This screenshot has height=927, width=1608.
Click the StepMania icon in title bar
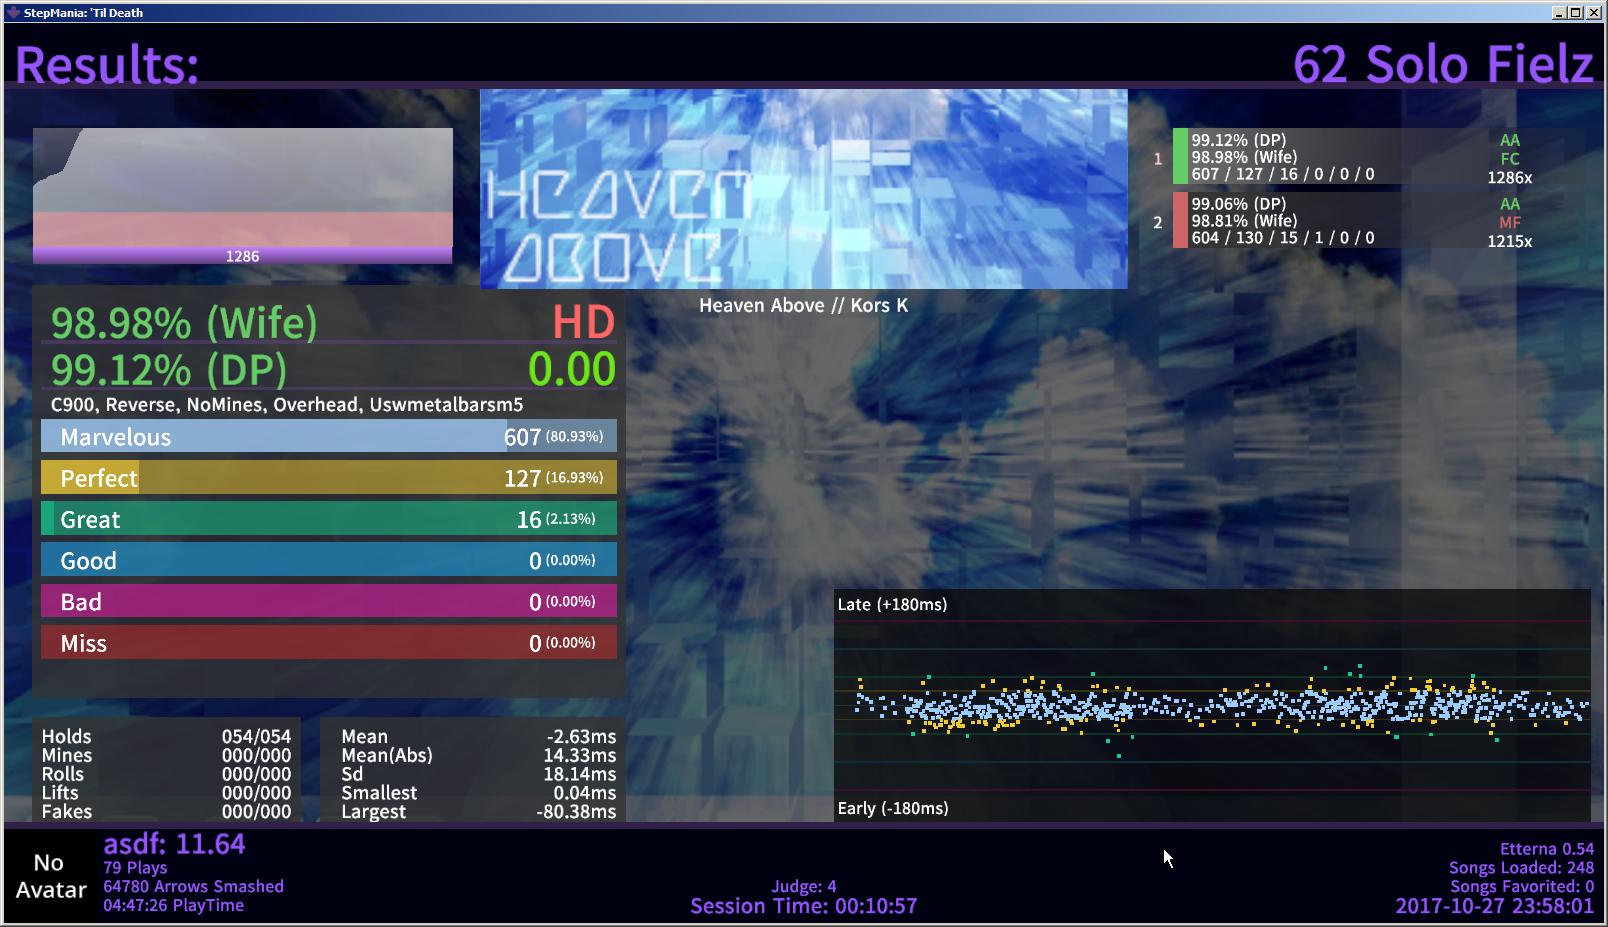[13, 12]
